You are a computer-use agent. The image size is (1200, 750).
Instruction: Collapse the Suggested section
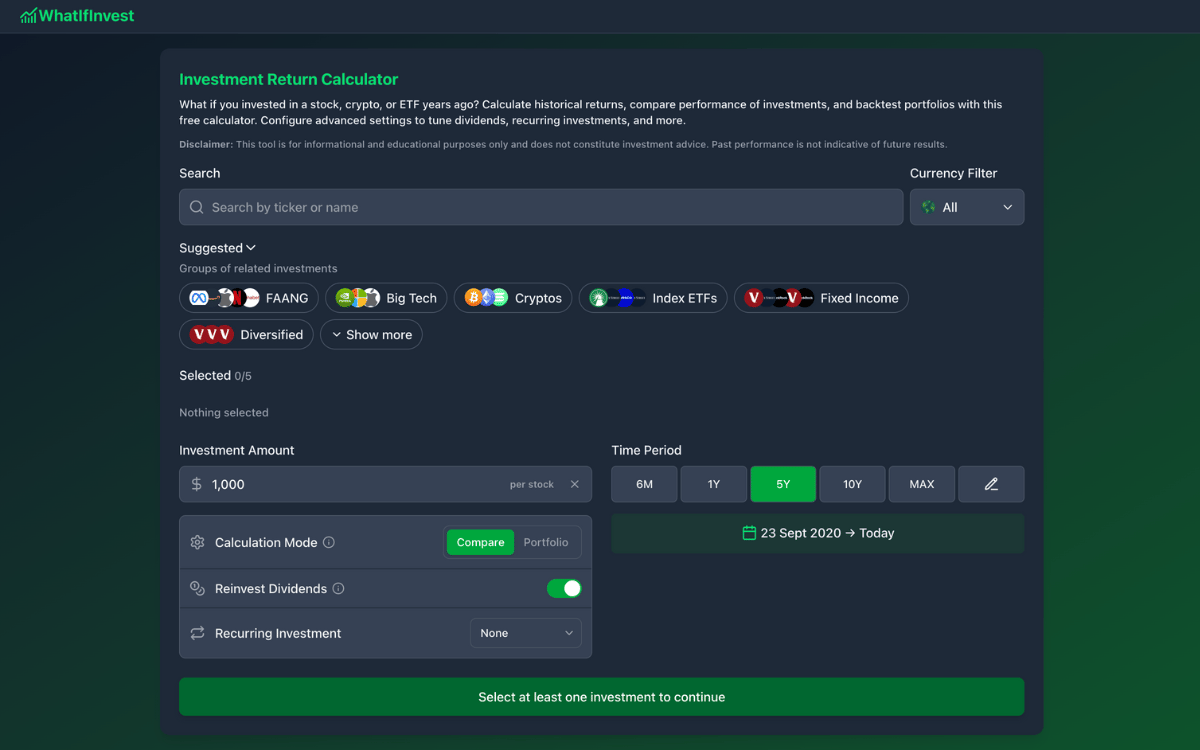tap(218, 248)
